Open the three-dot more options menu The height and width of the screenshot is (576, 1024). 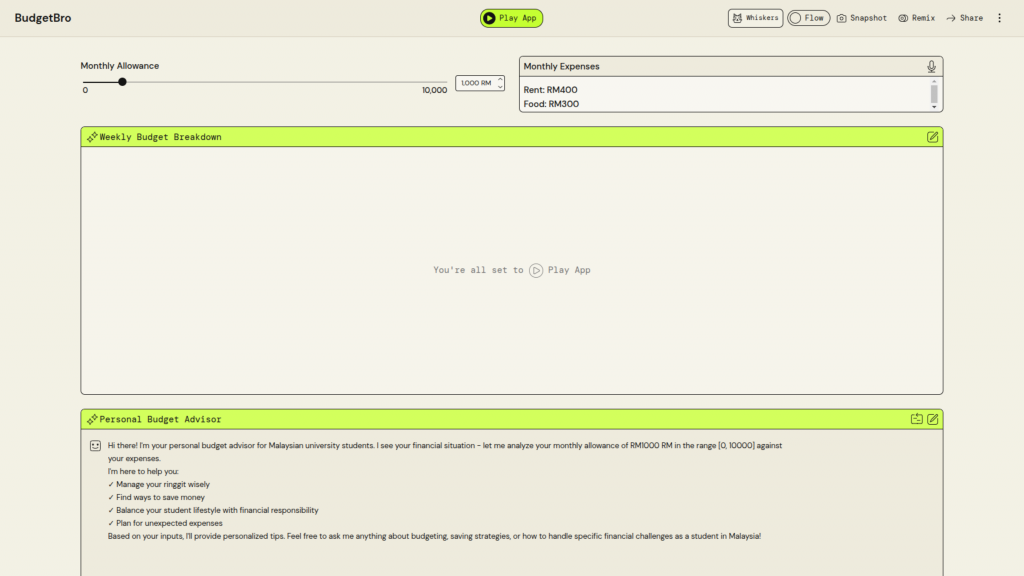(x=999, y=18)
